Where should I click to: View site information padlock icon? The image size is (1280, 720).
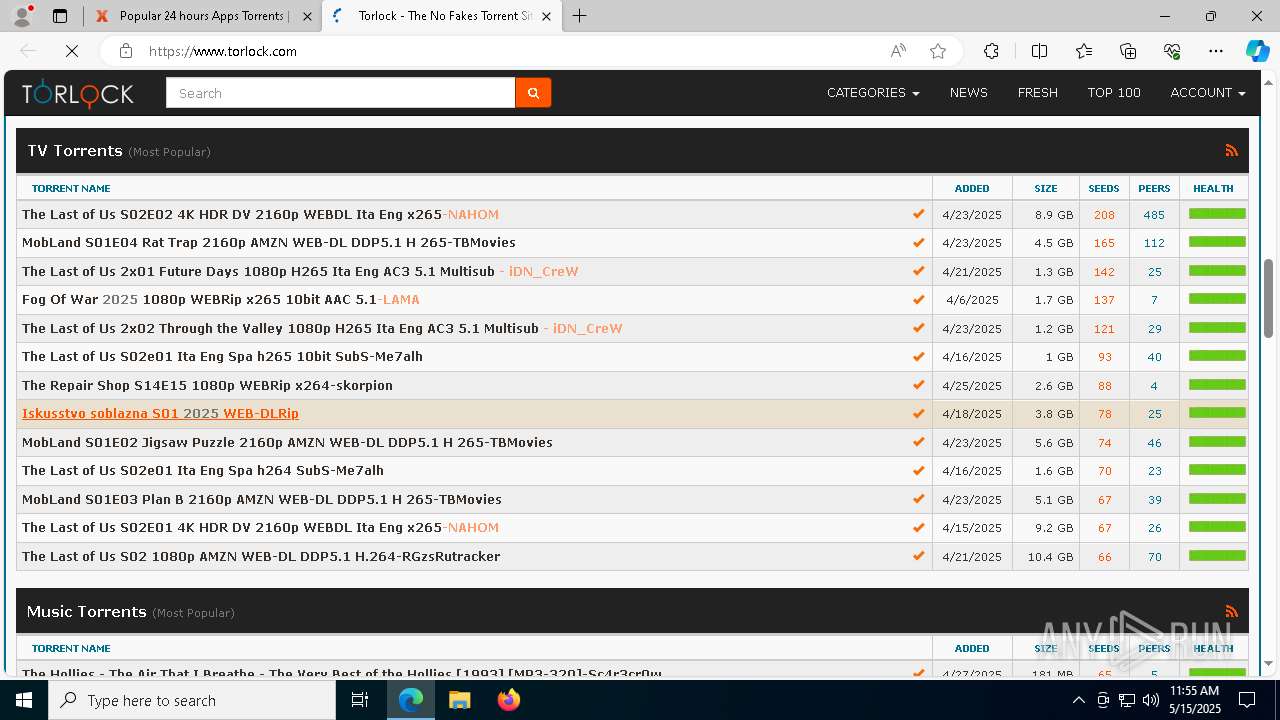(x=125, y=51)
